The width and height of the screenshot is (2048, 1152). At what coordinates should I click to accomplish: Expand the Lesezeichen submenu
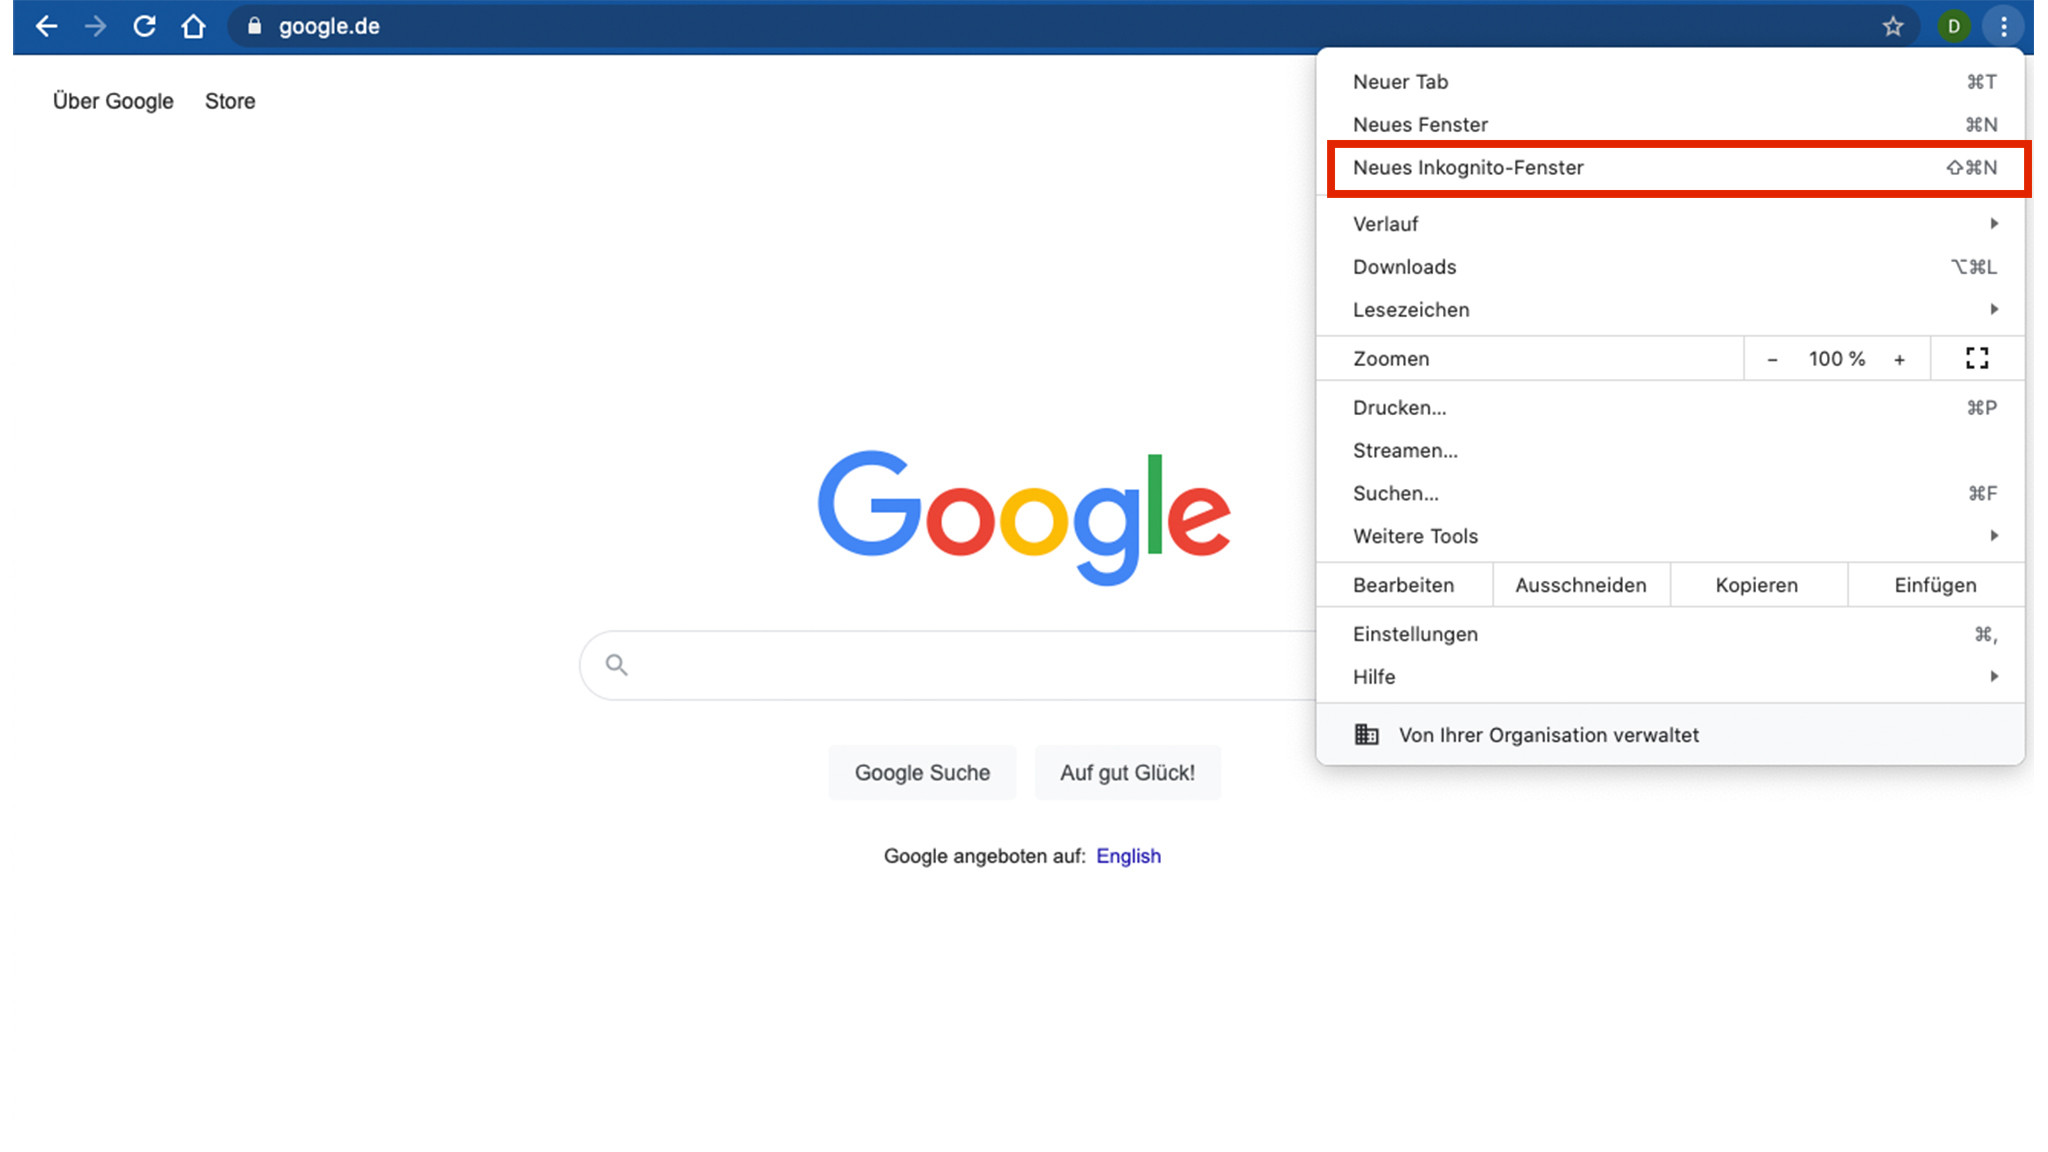[x=1670, y=310]
